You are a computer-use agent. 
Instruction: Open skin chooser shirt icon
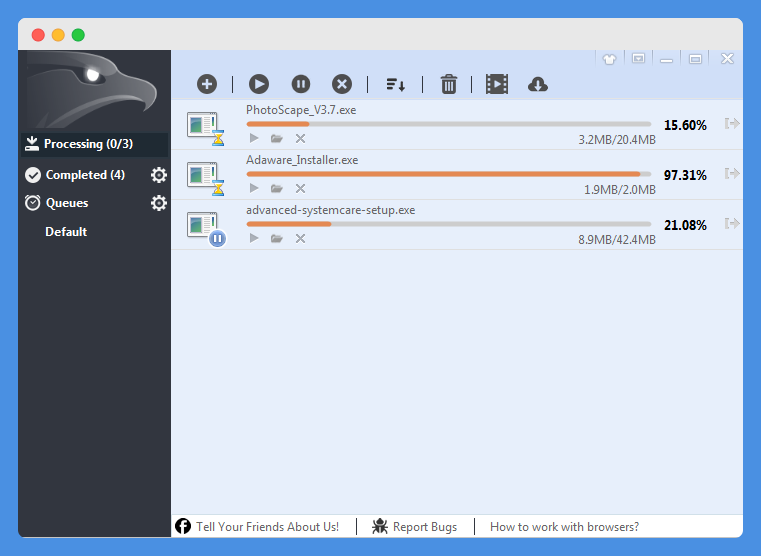[609, 59]
